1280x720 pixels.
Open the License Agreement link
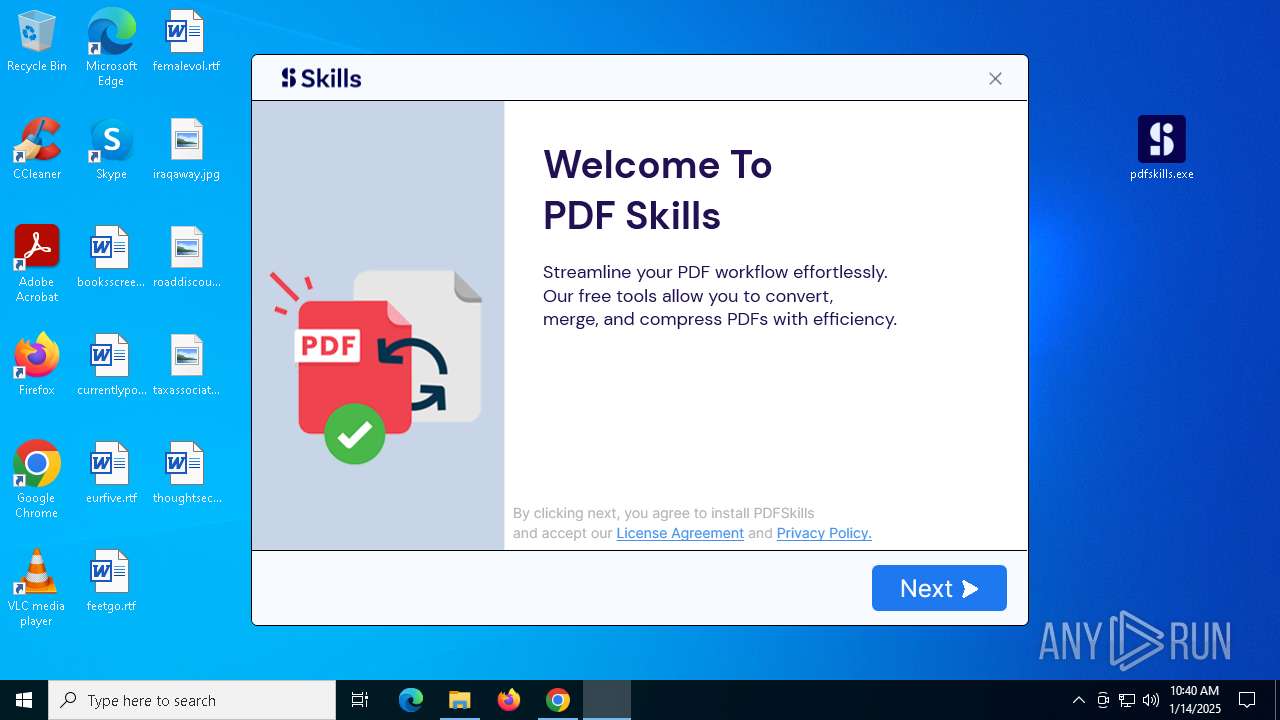680,533
